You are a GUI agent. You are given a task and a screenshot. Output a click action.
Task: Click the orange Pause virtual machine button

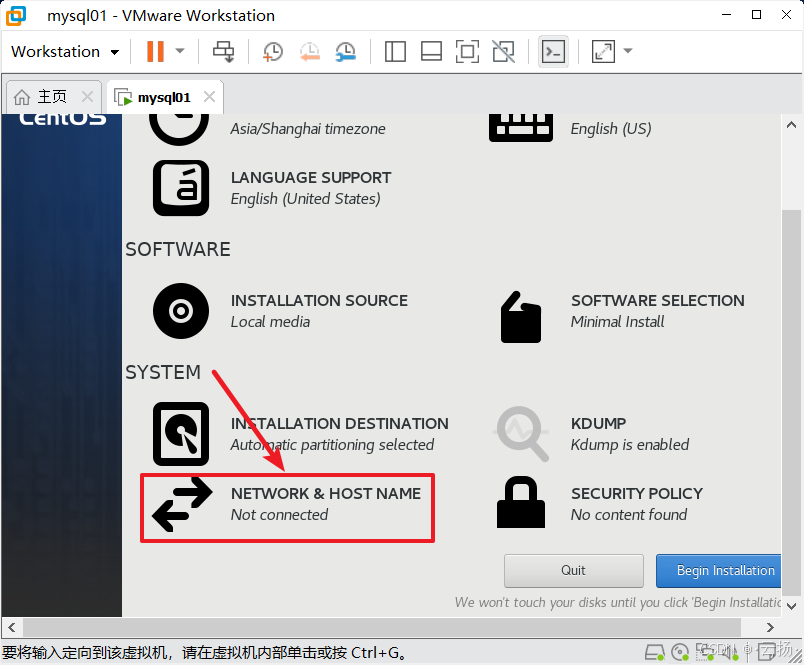point(155,51)
